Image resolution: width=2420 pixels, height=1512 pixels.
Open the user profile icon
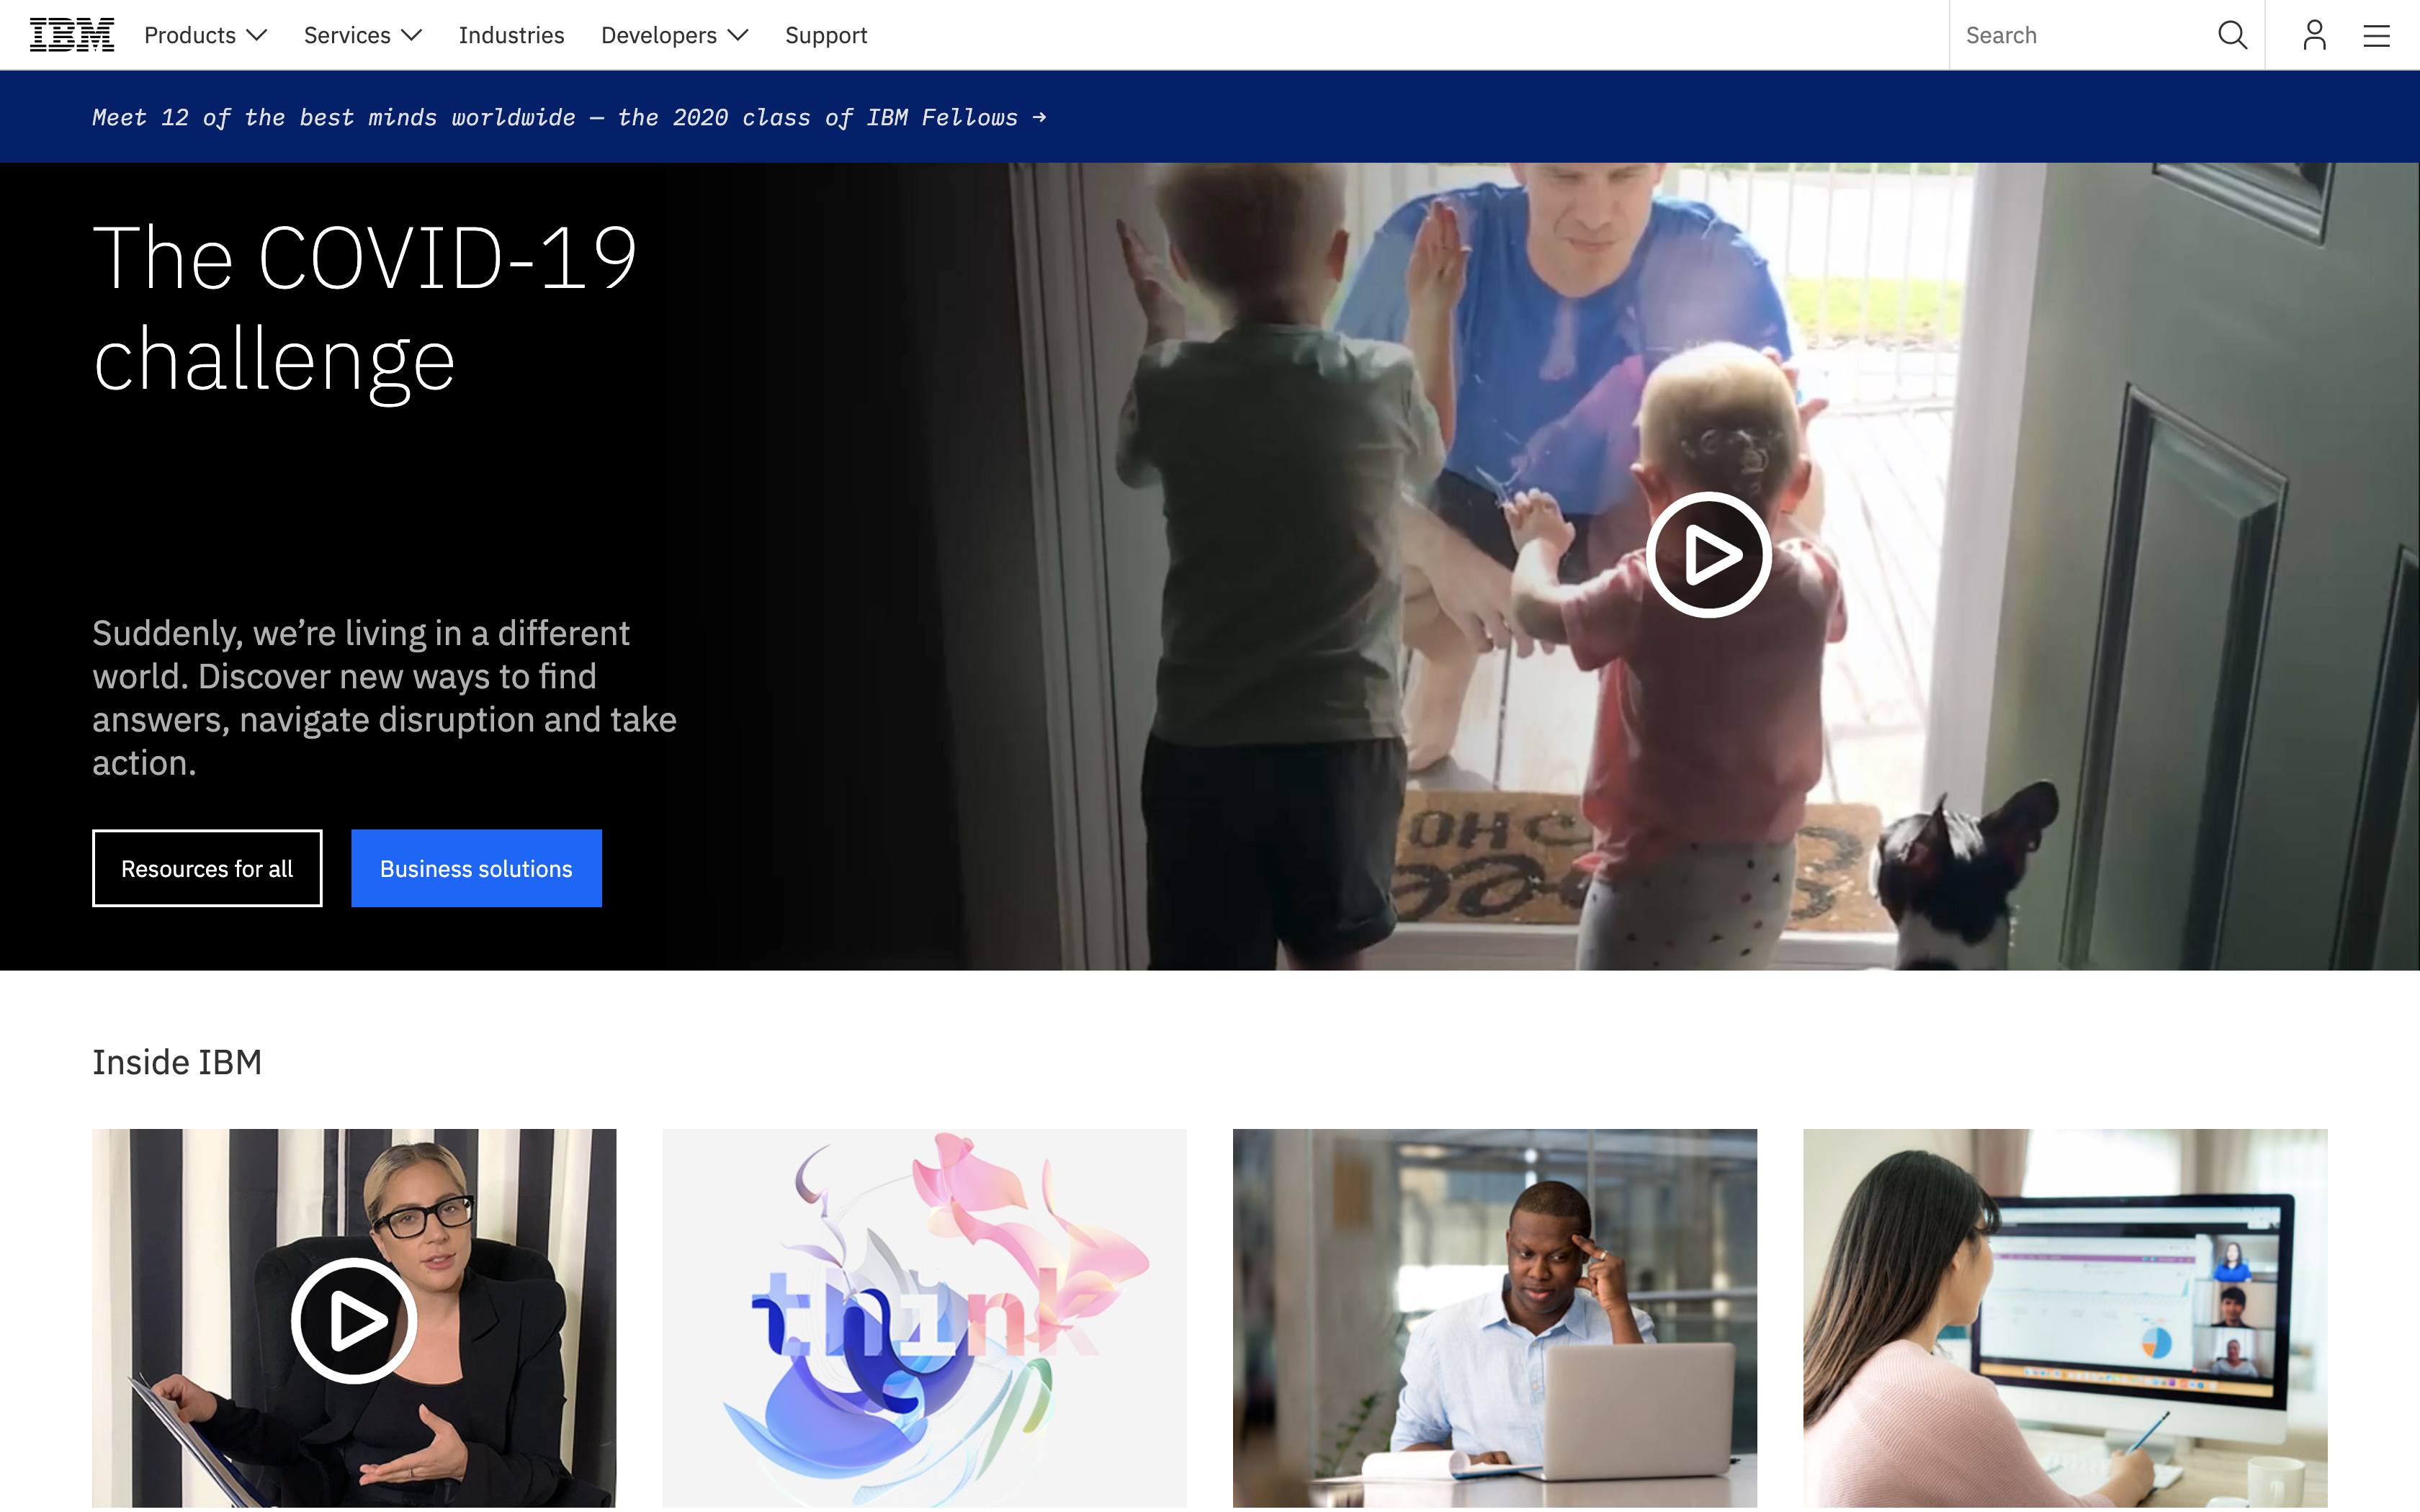2314,35
